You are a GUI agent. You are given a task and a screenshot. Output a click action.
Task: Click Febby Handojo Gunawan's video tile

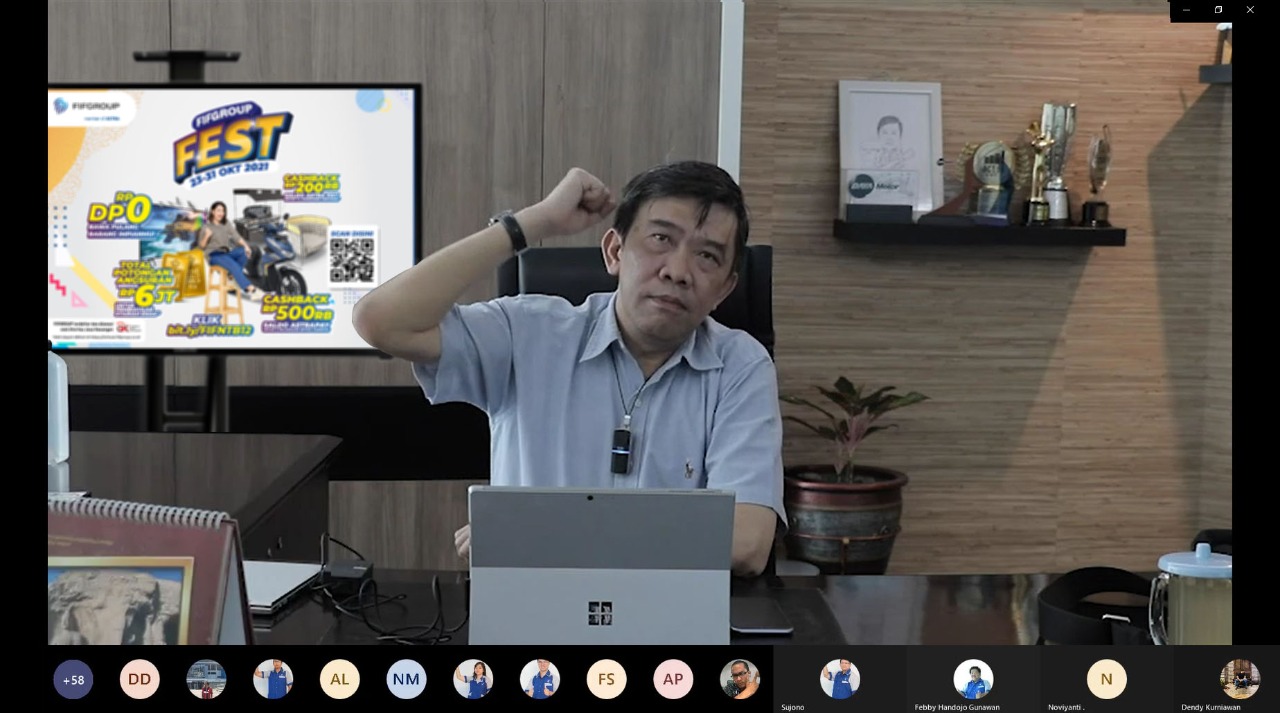[x=973, y=679]
